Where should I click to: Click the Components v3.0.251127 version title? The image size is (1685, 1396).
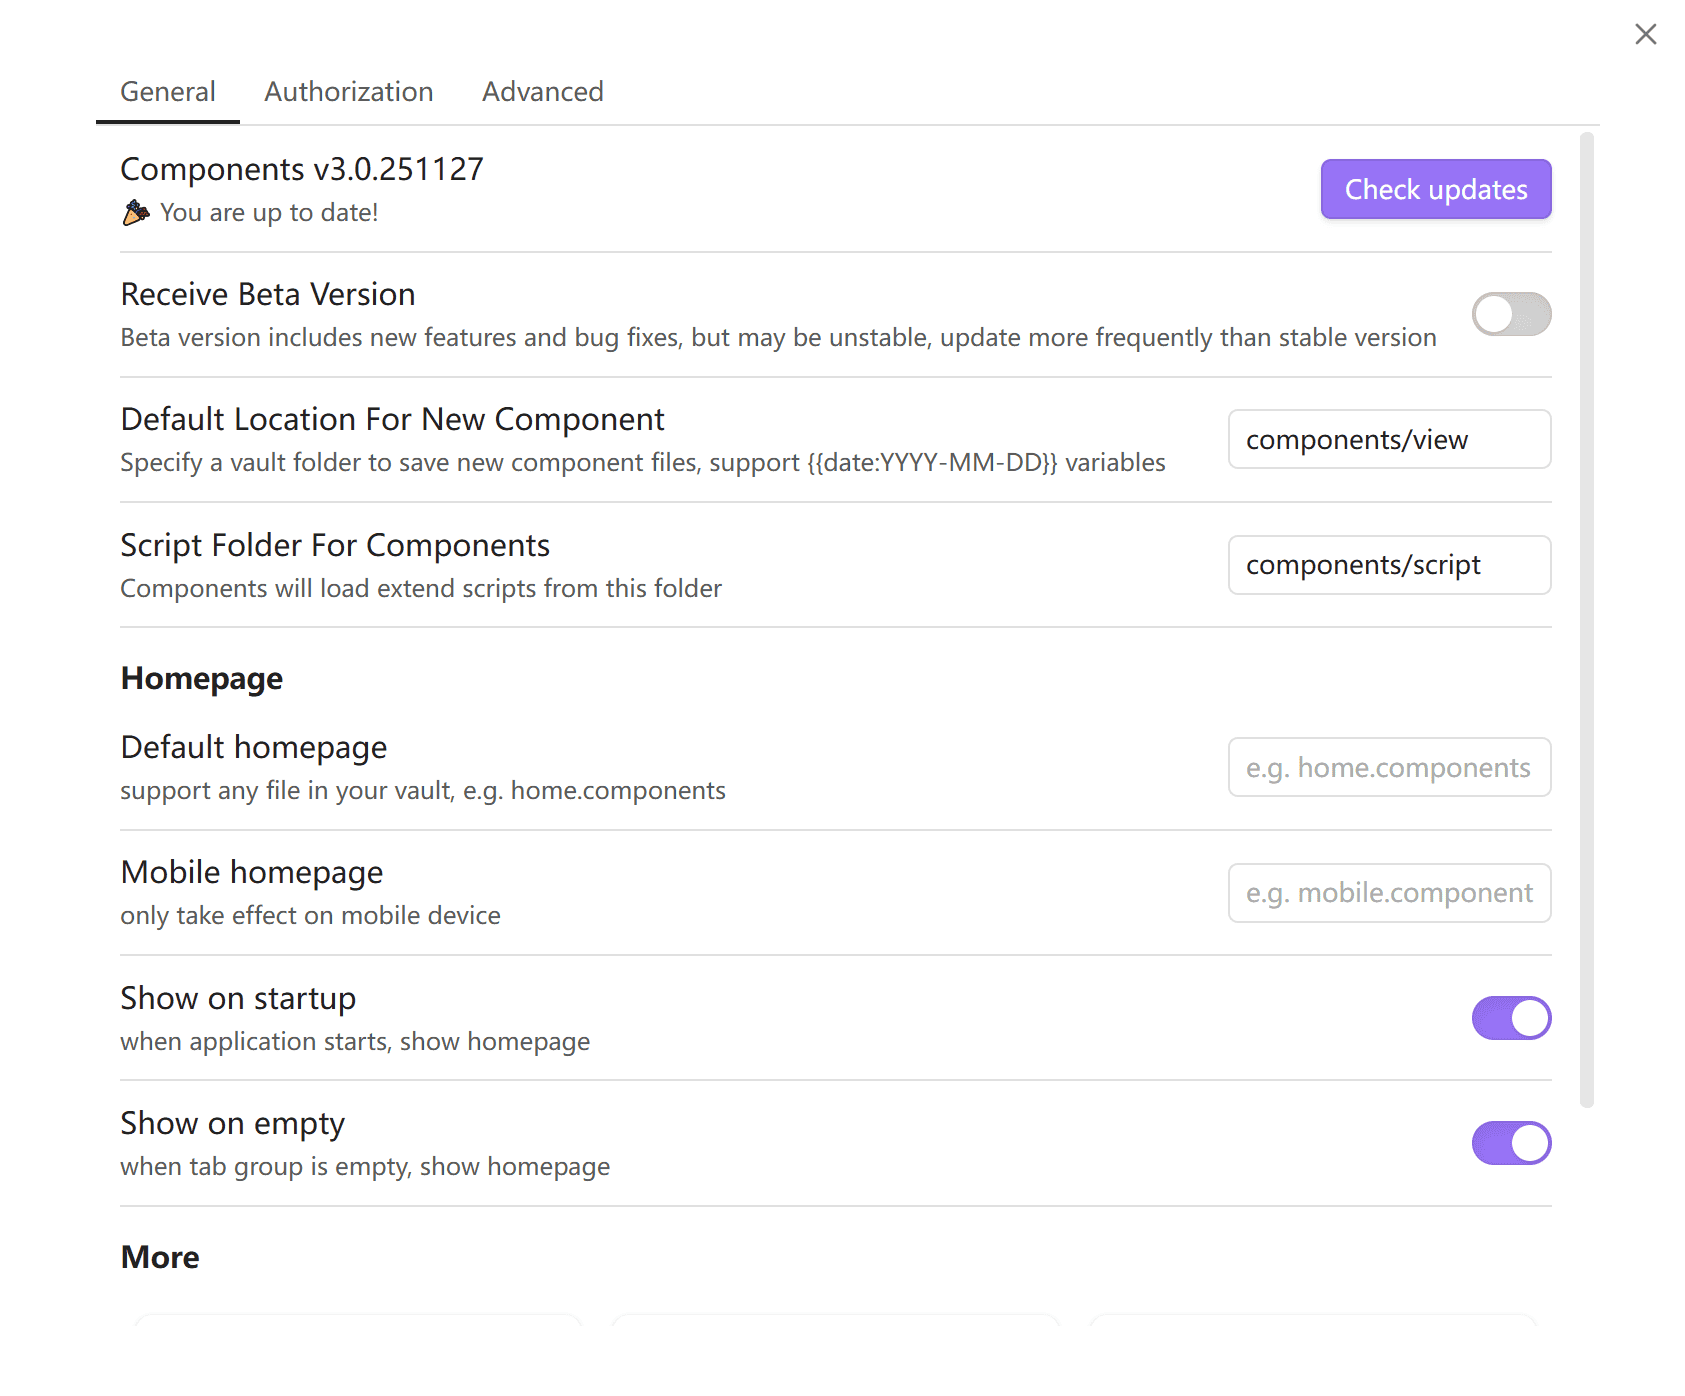(302, 169)
